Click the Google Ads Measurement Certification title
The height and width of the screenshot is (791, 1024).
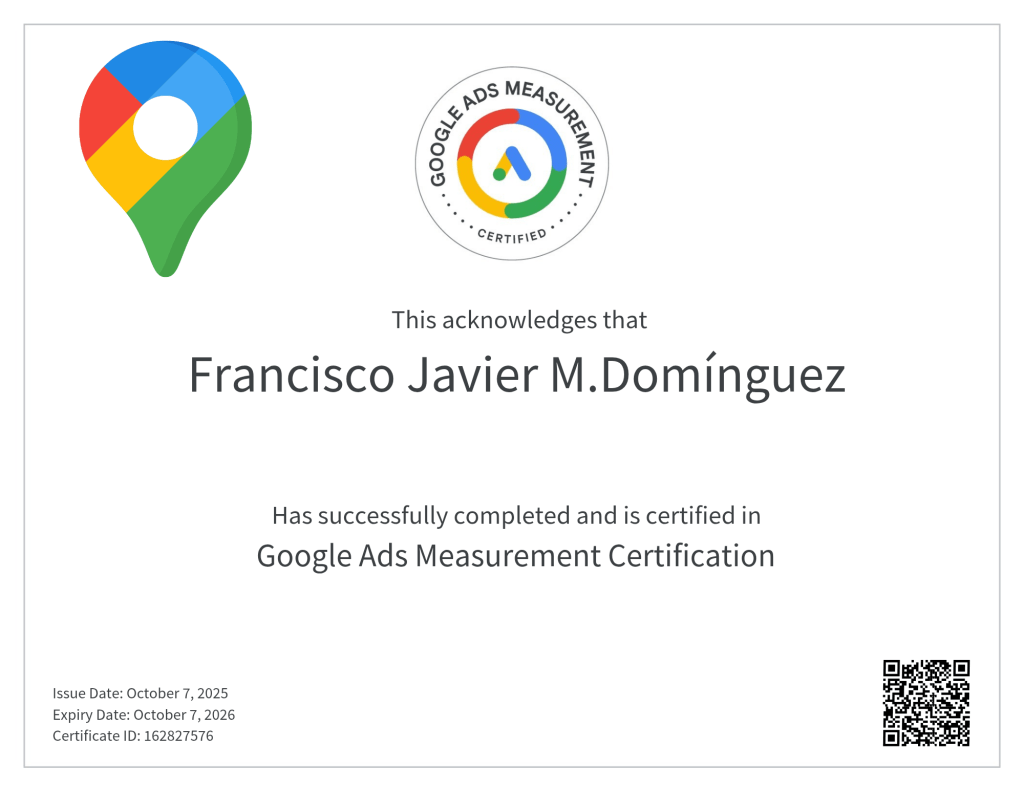click(515, 555)
